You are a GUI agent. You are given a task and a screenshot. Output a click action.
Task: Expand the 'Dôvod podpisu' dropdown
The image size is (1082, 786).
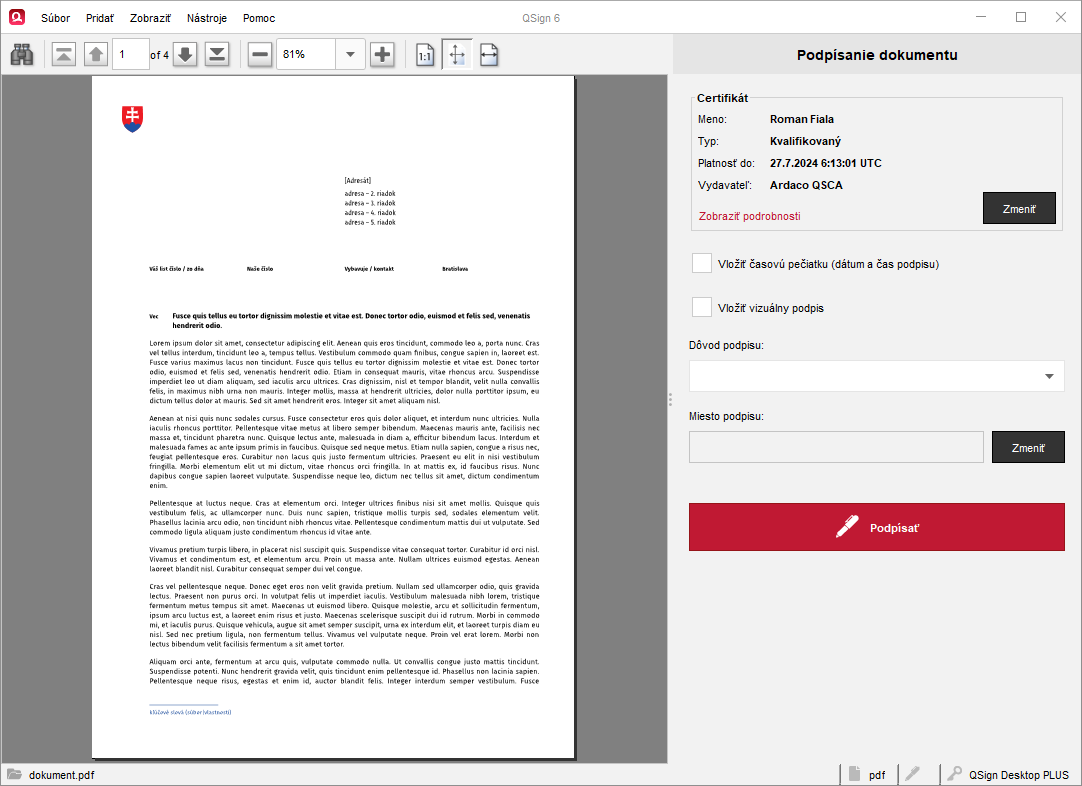tap(1049, 376)
